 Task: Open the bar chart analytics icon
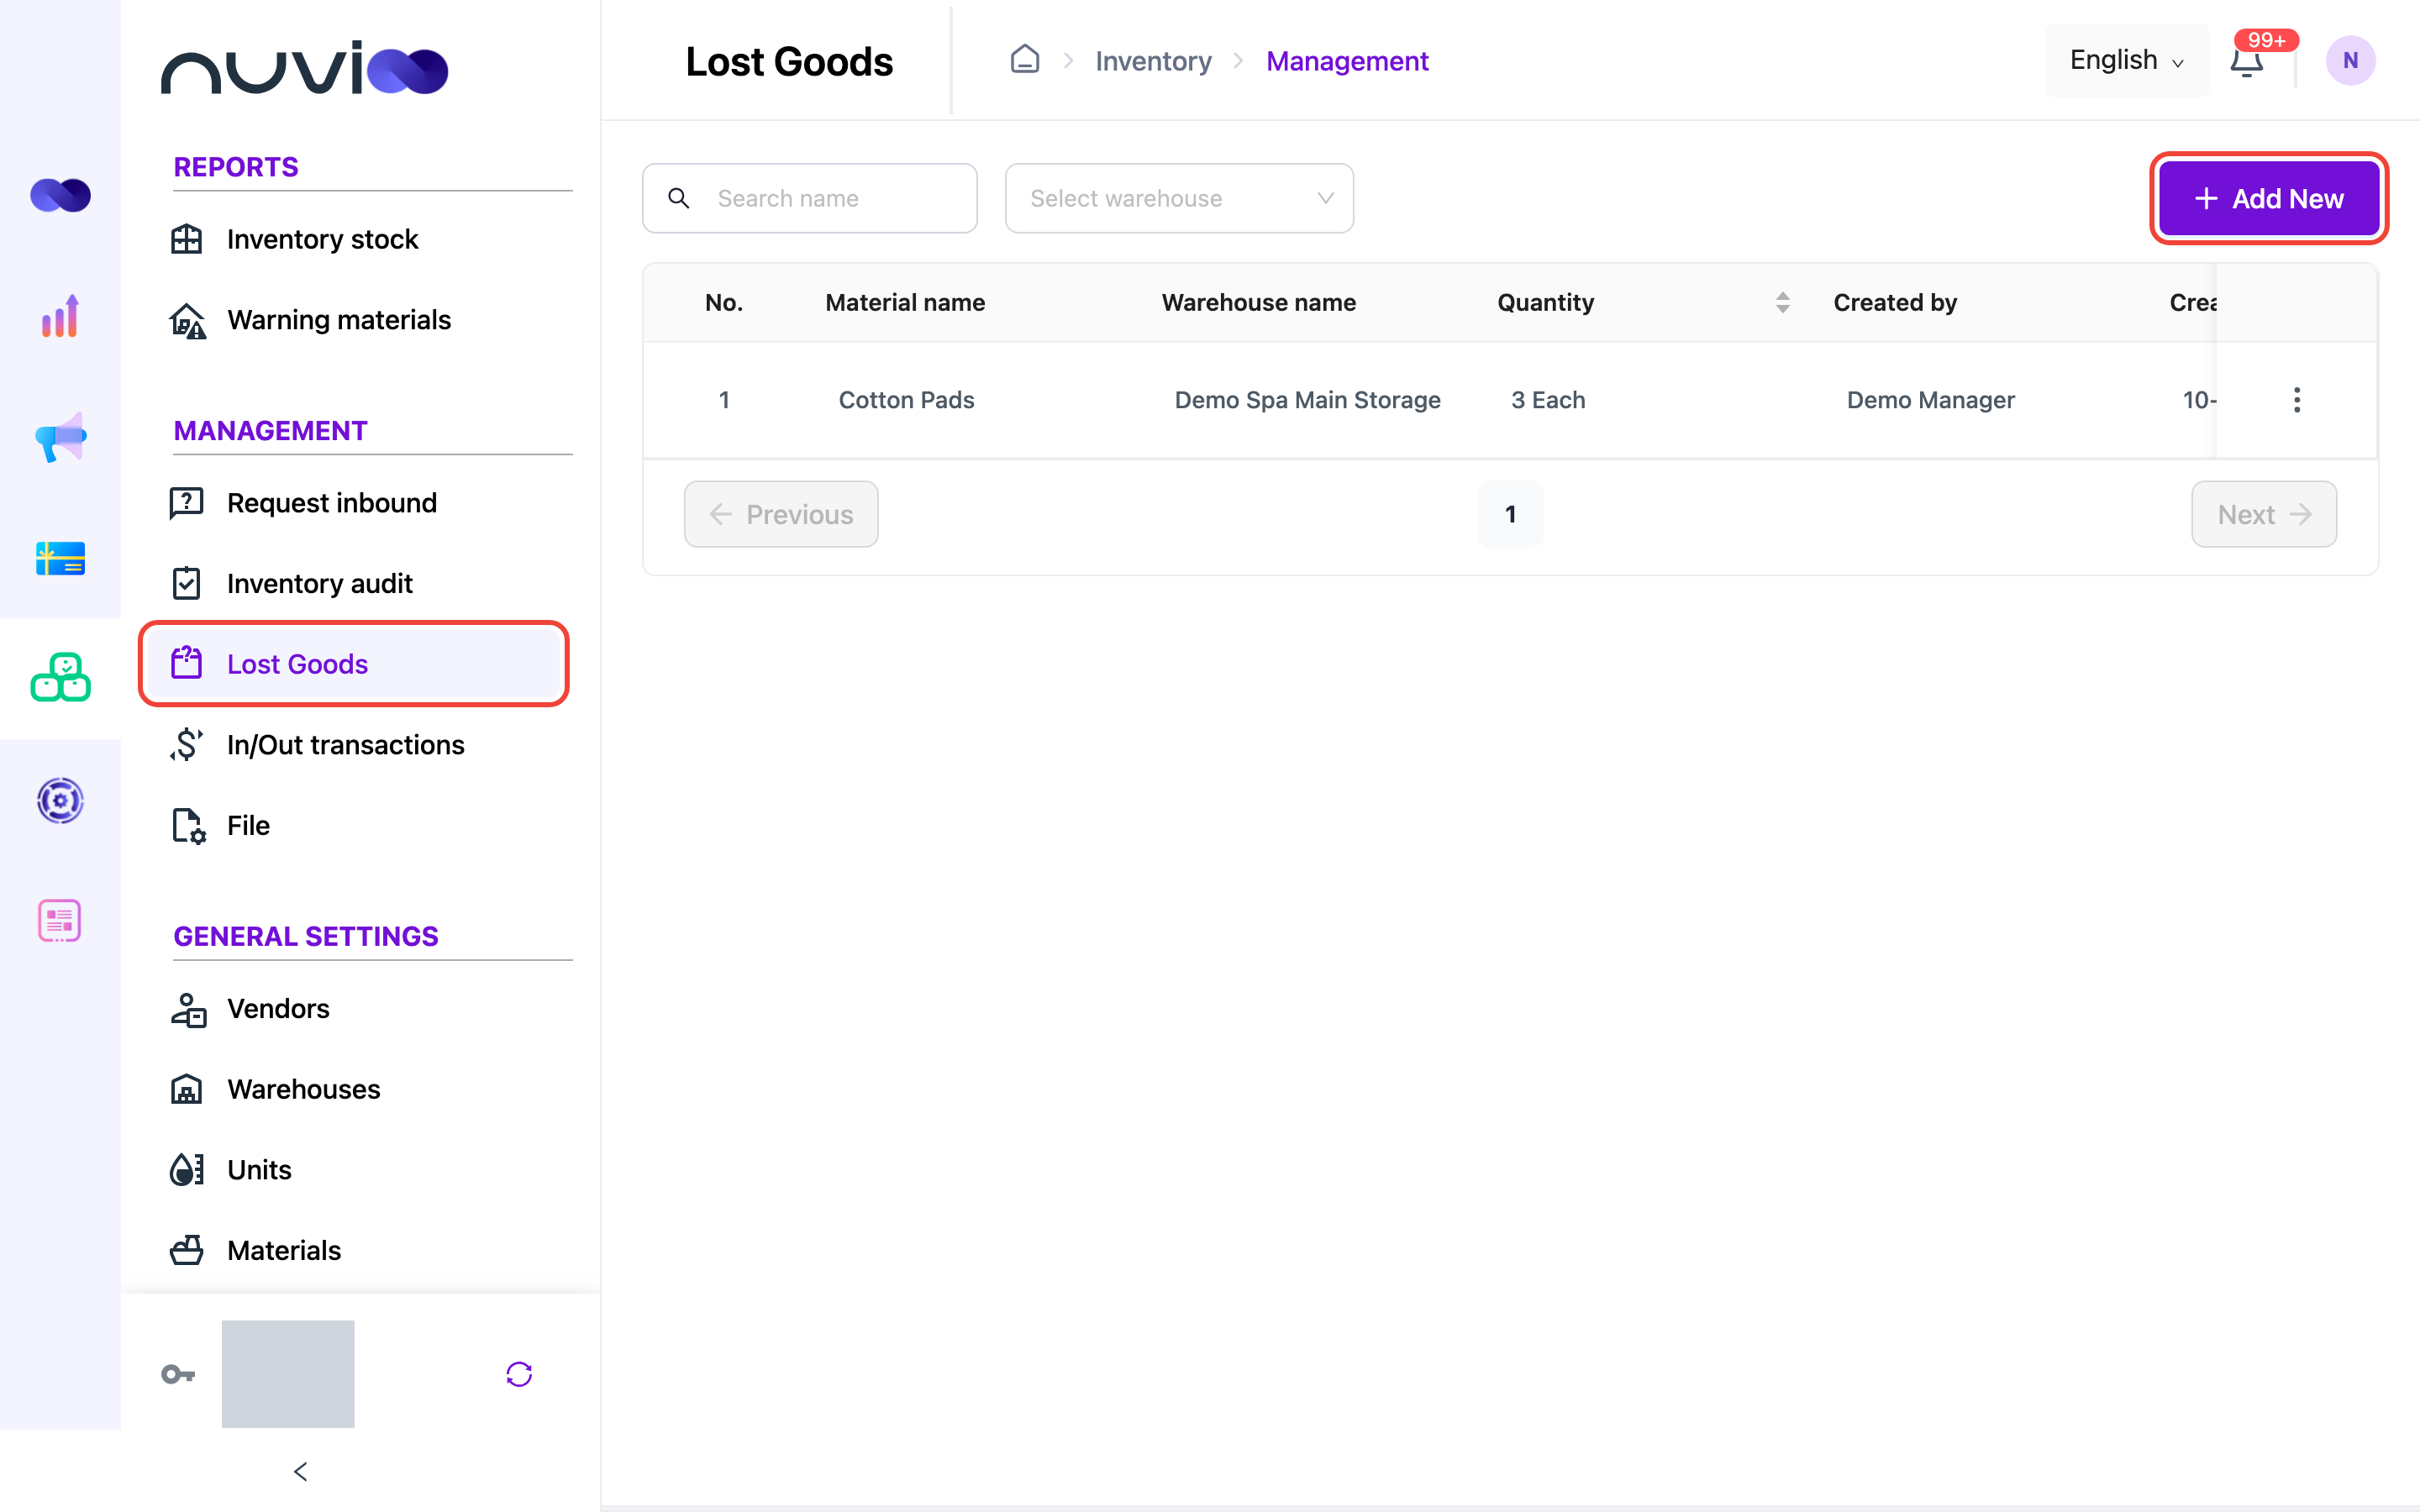[x=60, y=316]
